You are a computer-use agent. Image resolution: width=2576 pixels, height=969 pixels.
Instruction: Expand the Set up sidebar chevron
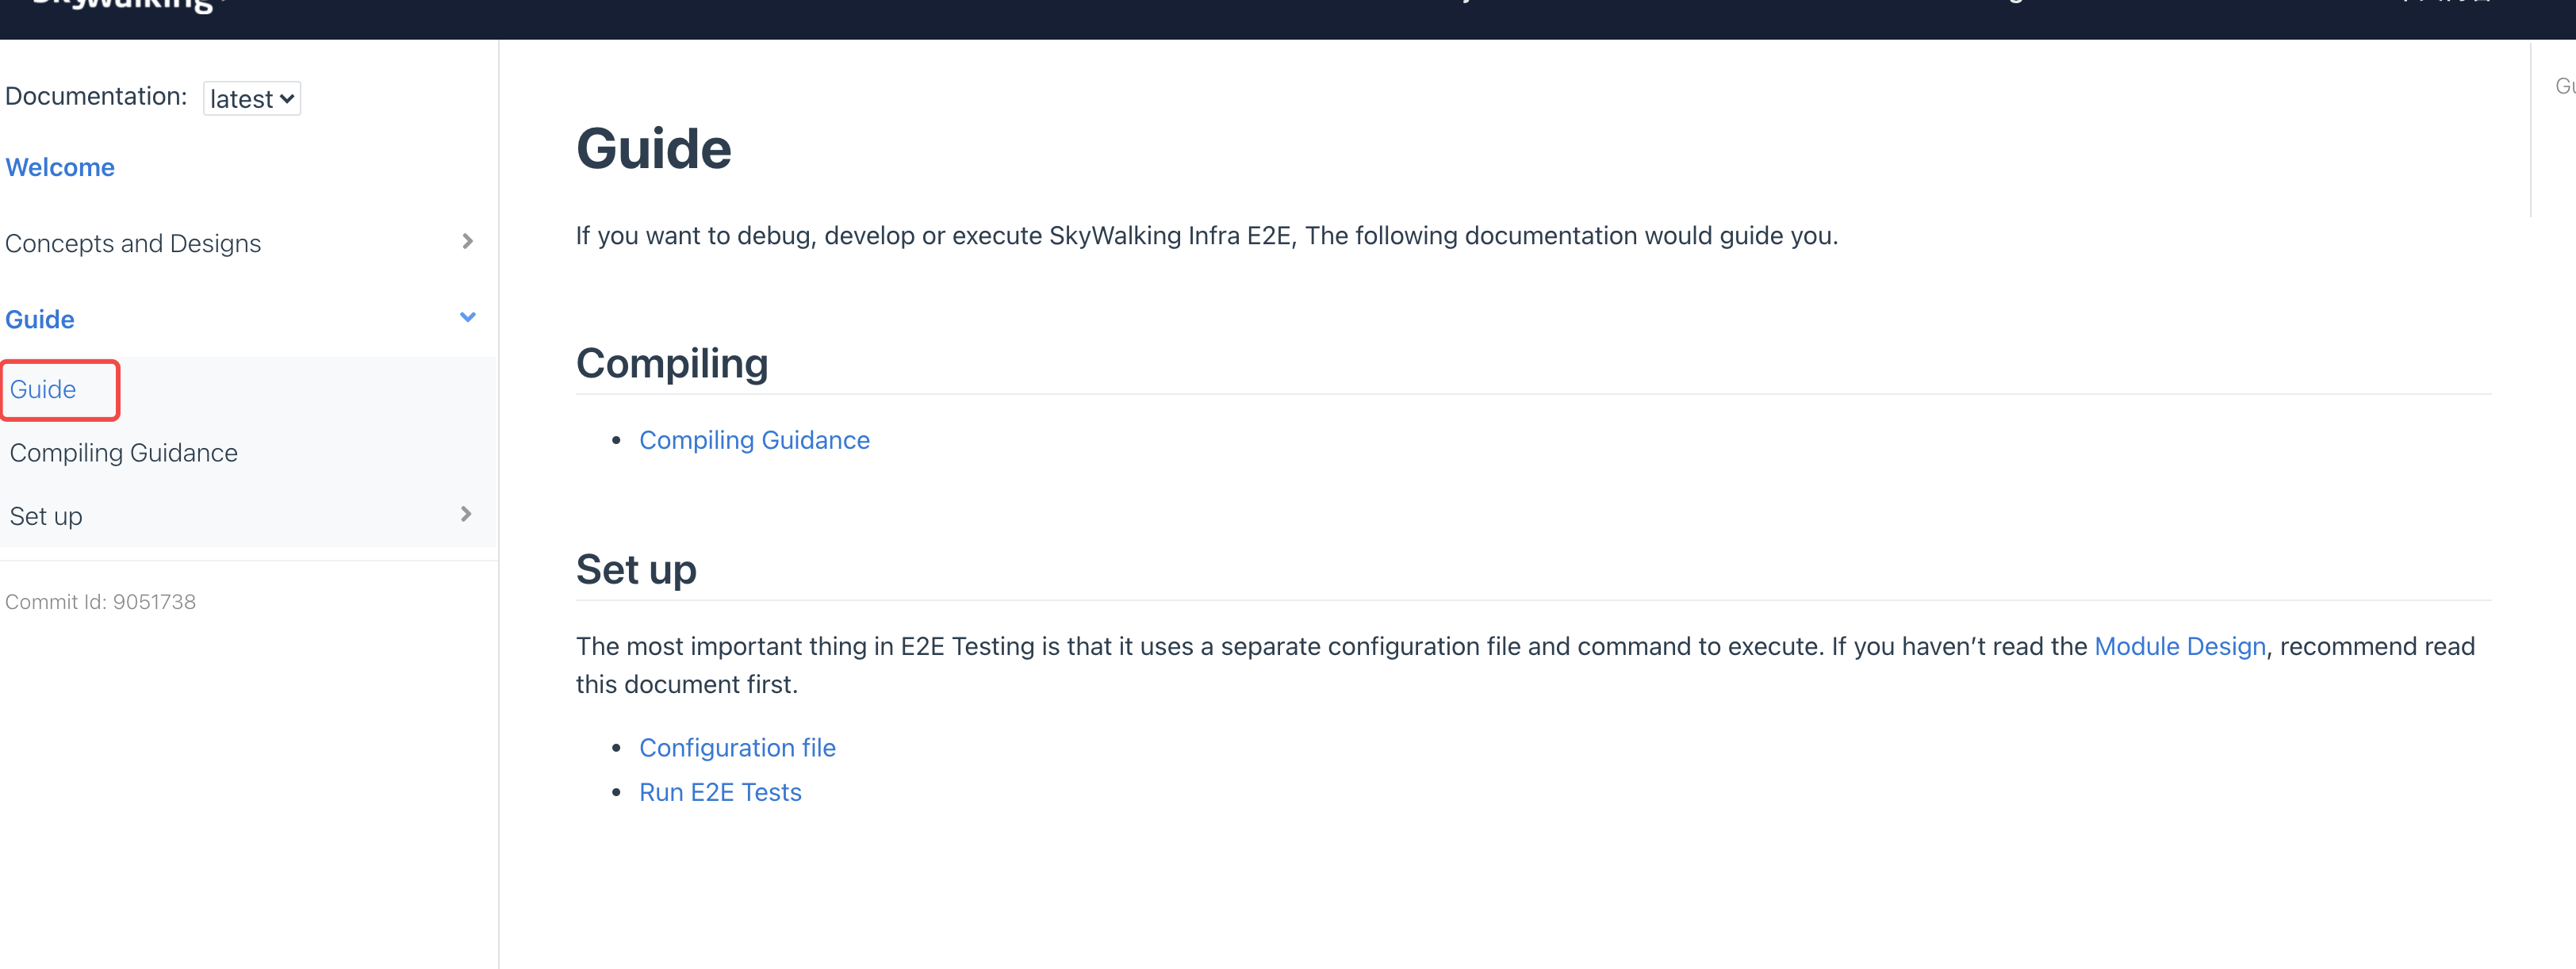(x=466, y=514)
